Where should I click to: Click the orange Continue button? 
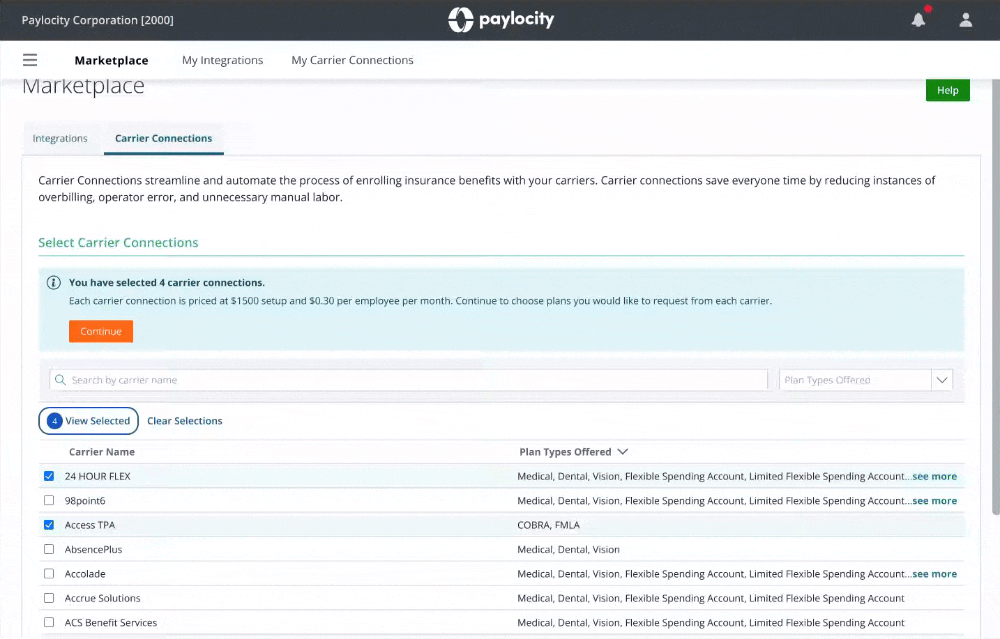tap(101, 331)
